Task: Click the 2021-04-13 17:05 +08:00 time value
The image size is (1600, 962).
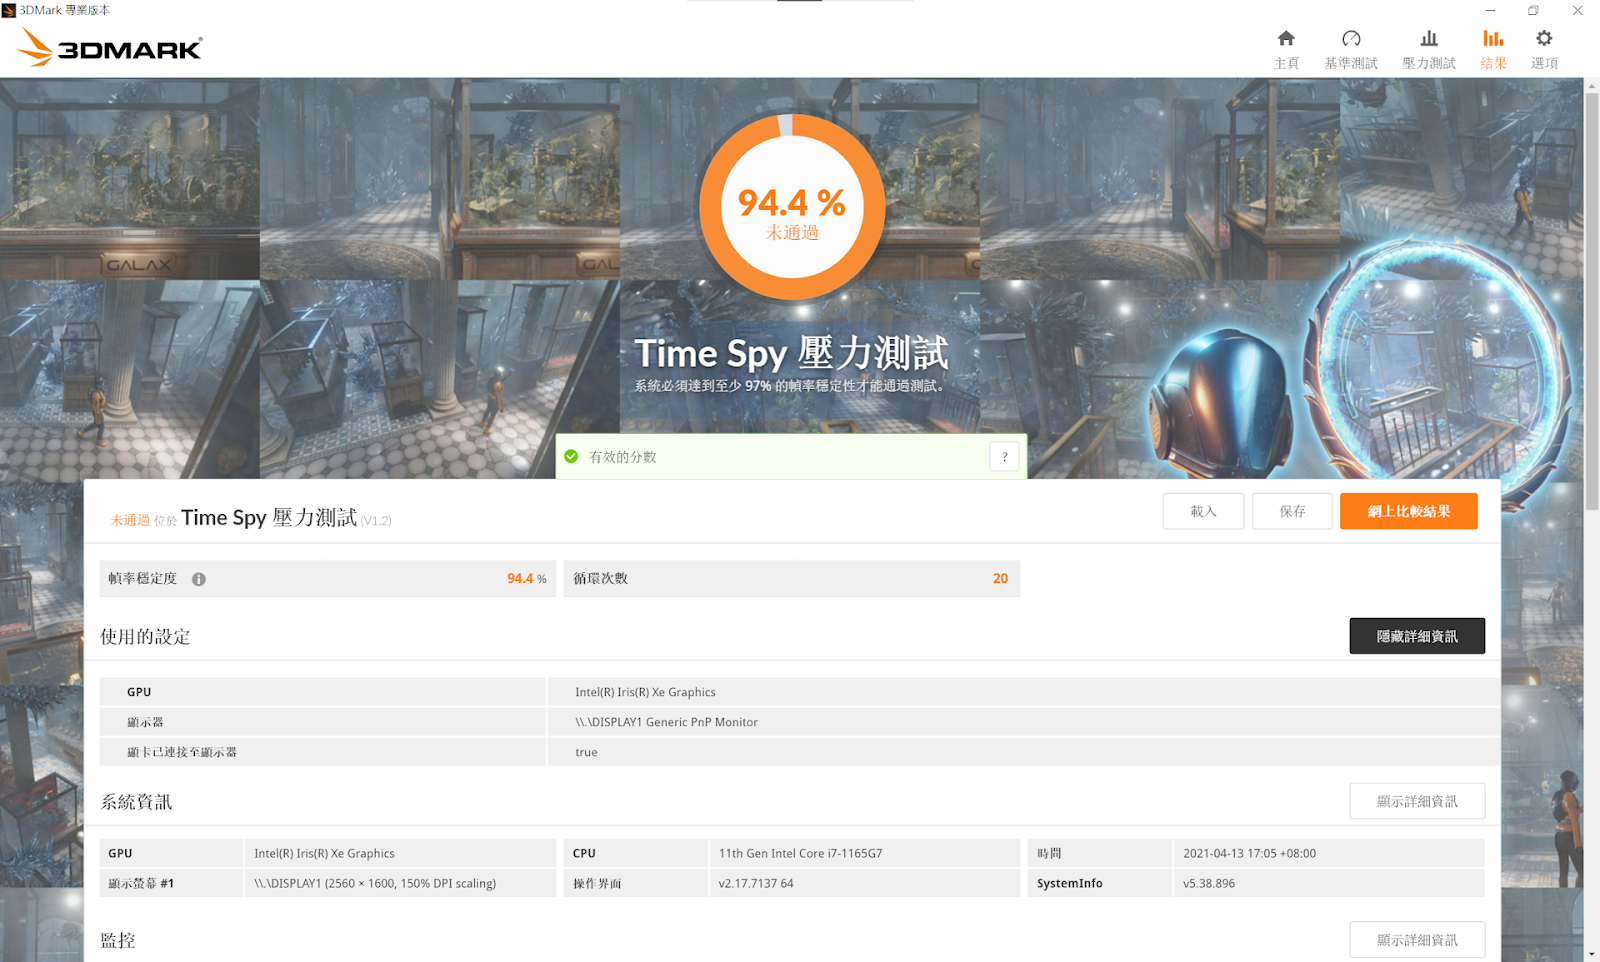Action: 1249,853
